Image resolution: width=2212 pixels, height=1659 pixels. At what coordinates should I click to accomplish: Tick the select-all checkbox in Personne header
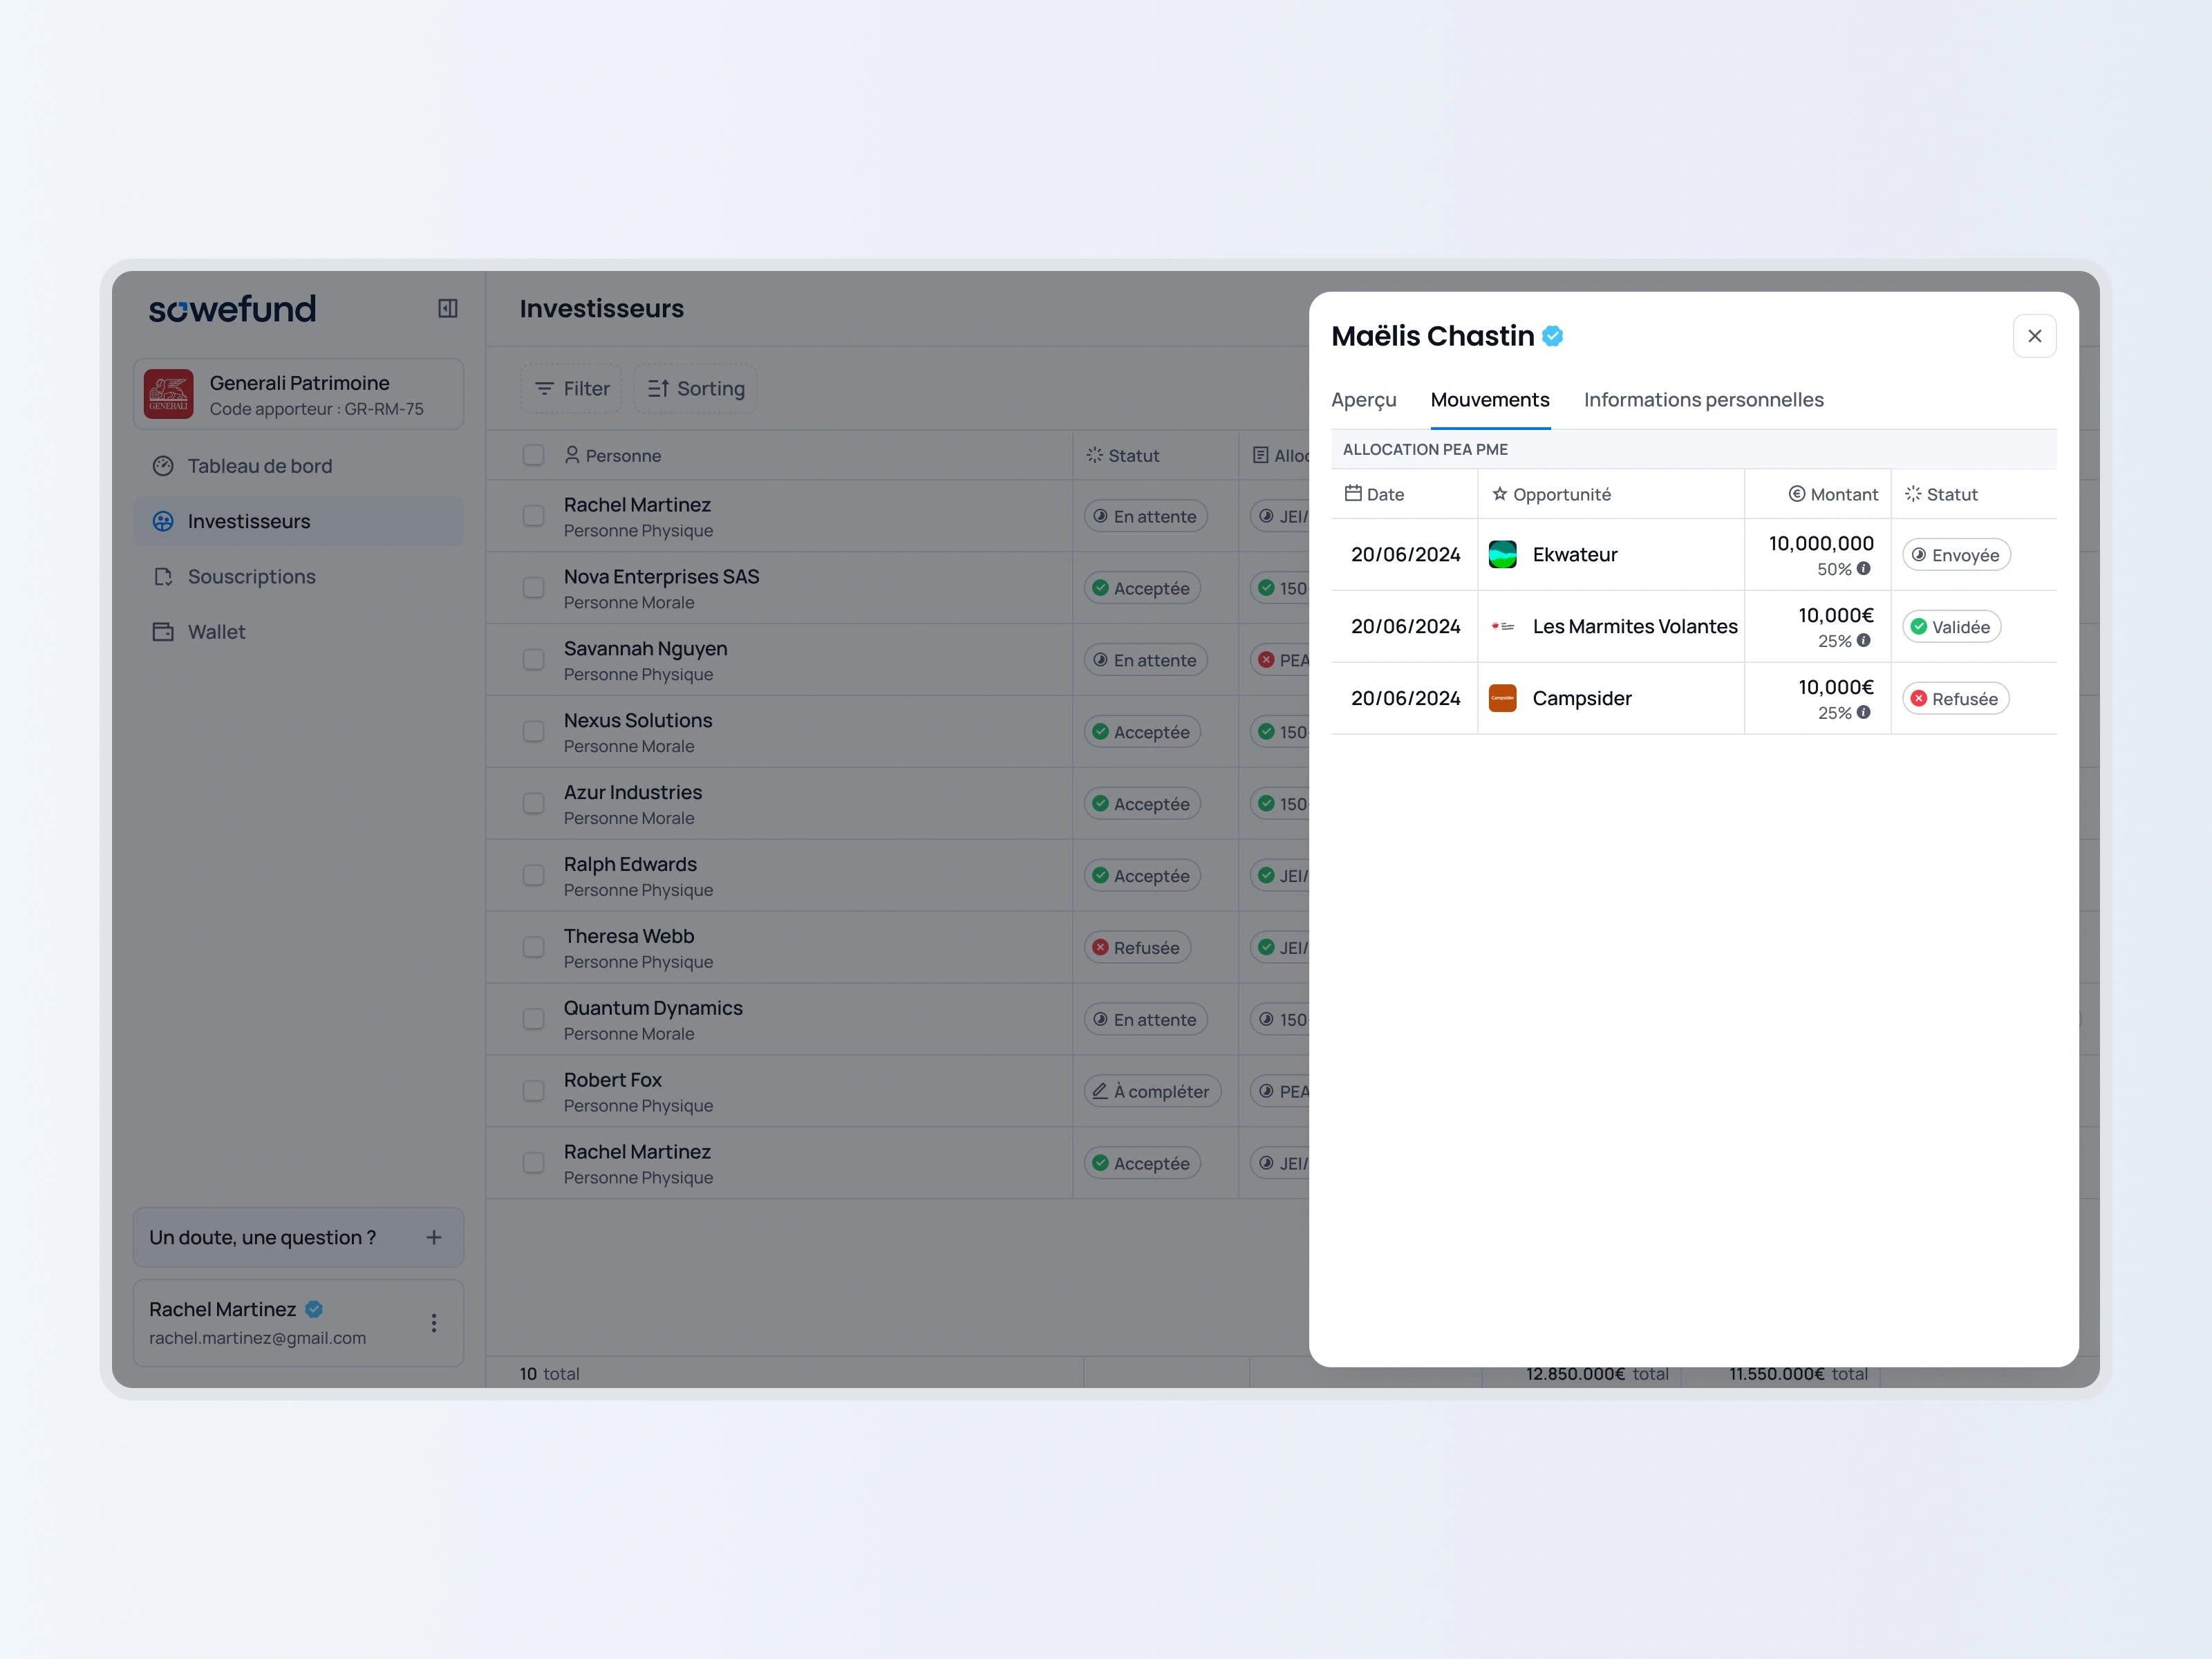click(533, 455)
